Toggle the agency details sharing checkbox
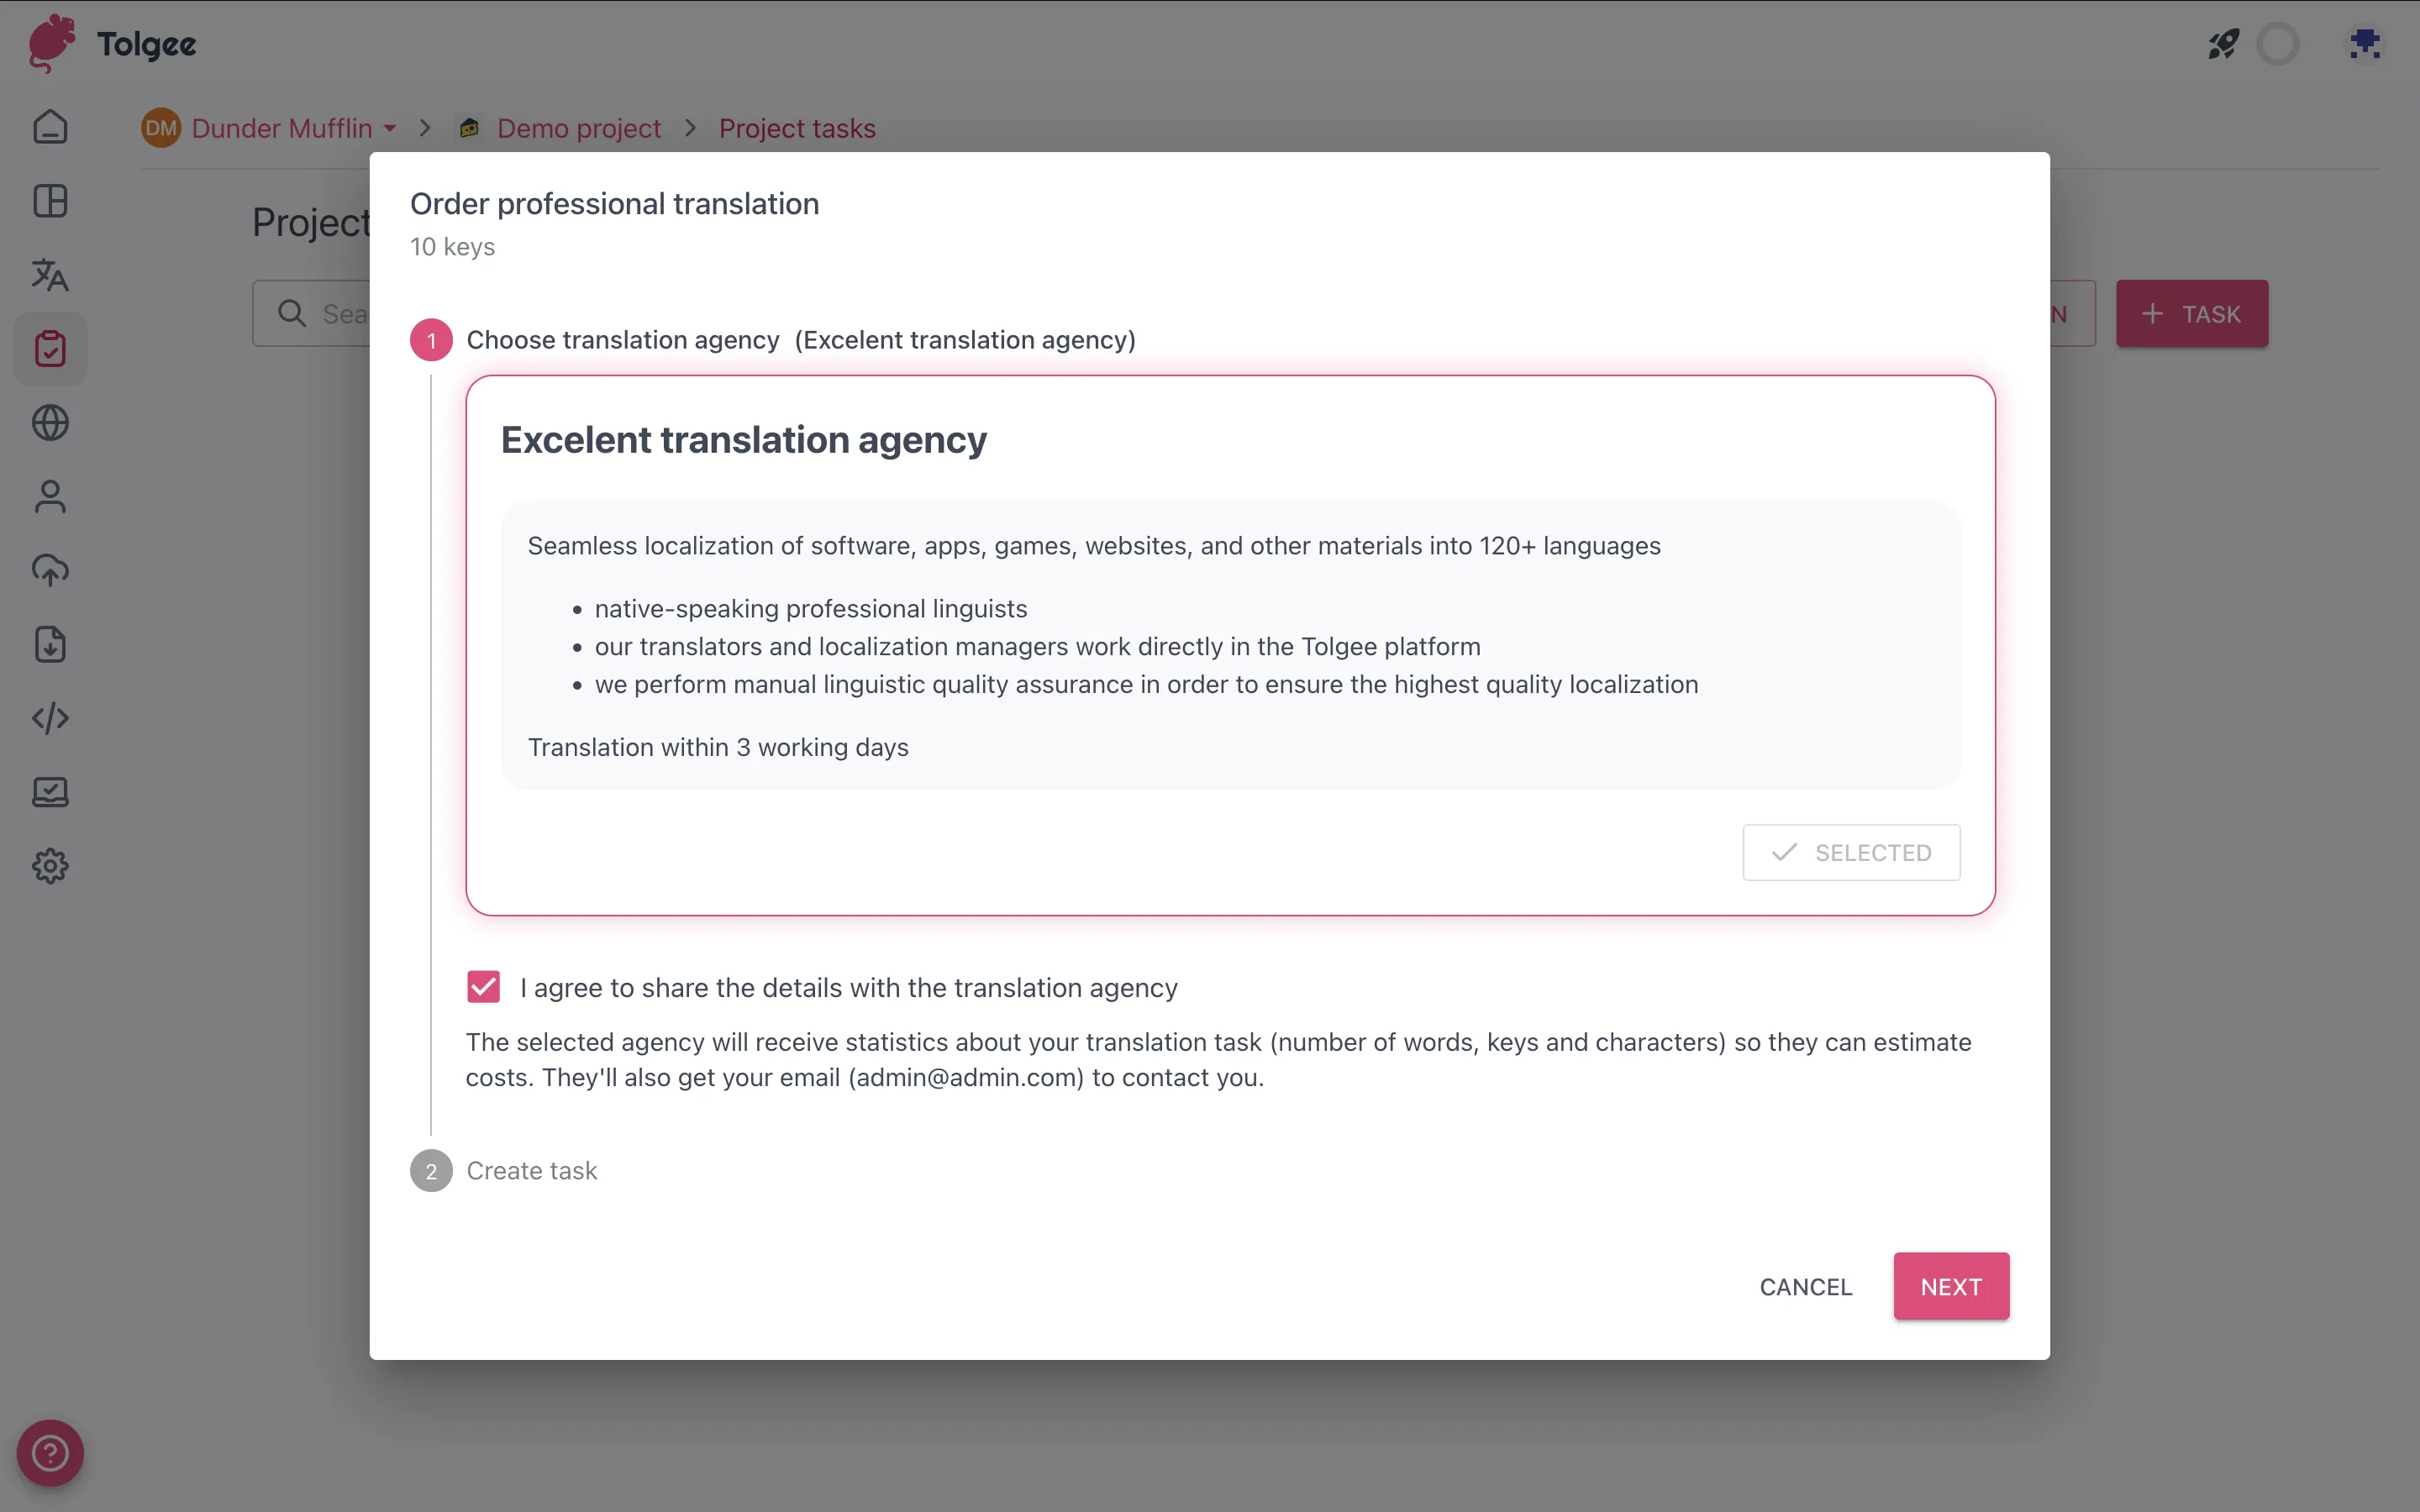The image size is (2420, 1512). pyautogui.click(x=482, y=986)
